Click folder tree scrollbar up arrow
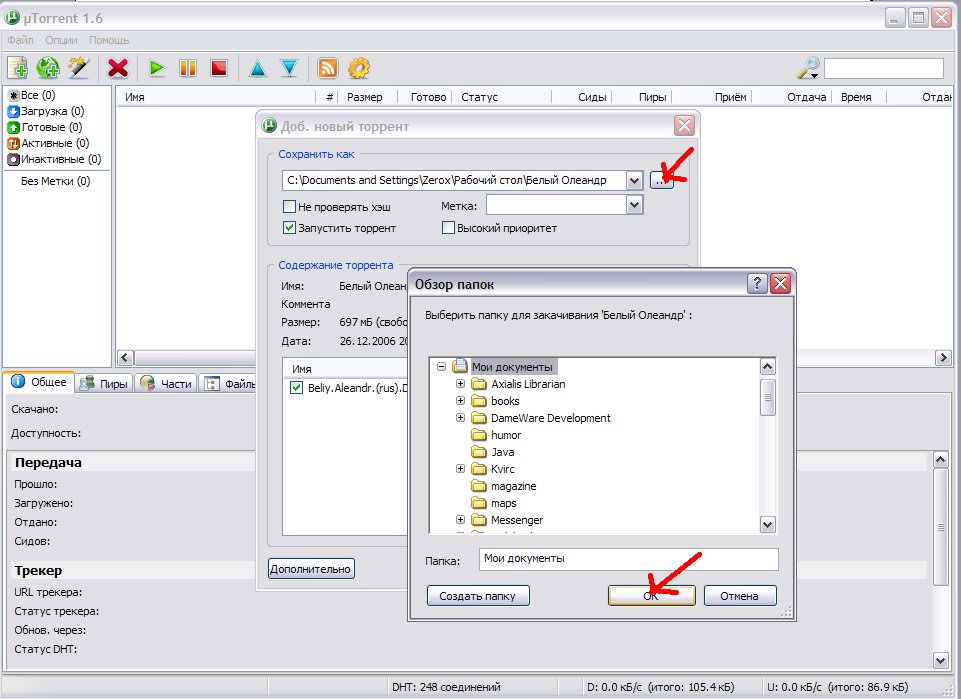Screen dimensions: 961x699 [767, 367]
